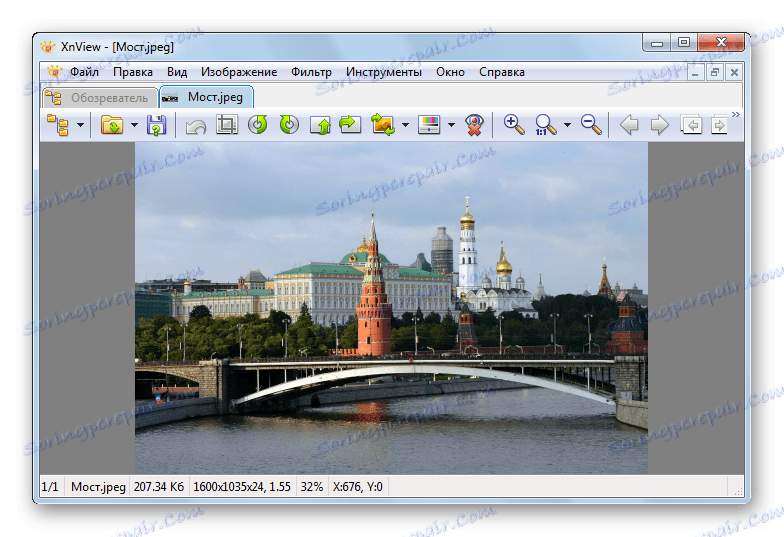The image size is (784, 537).
Task: Click status bar zoom value 32%
Action: [x=312, y=486]
